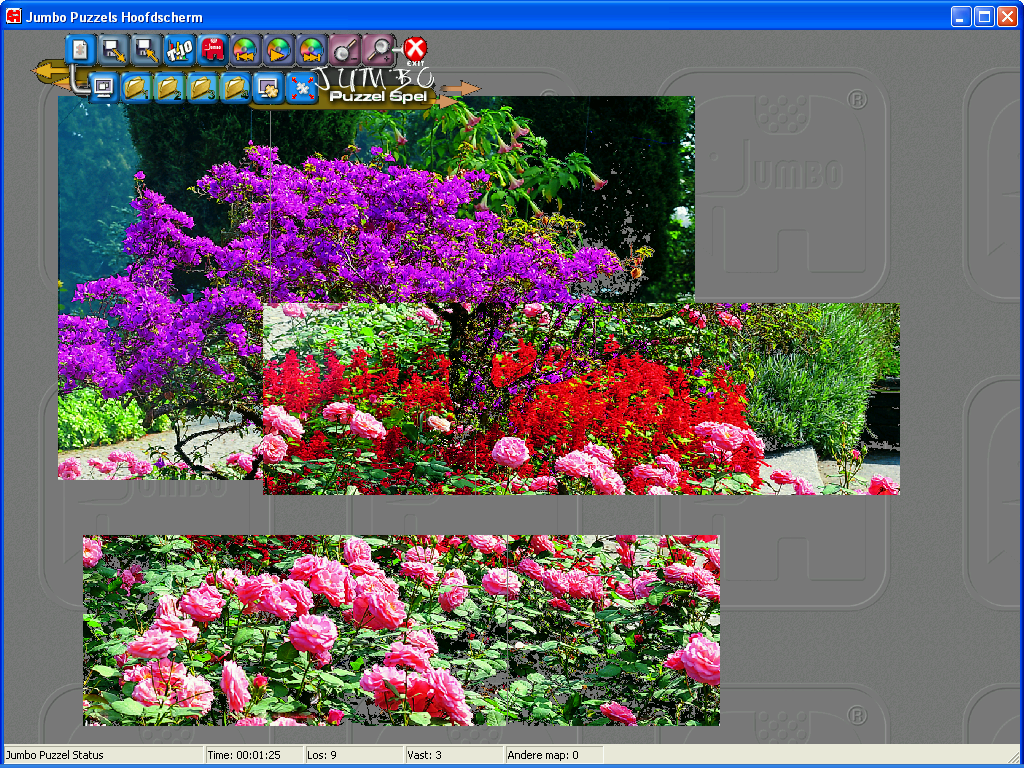Maximize the Jumbo Puzzels window

984,16
